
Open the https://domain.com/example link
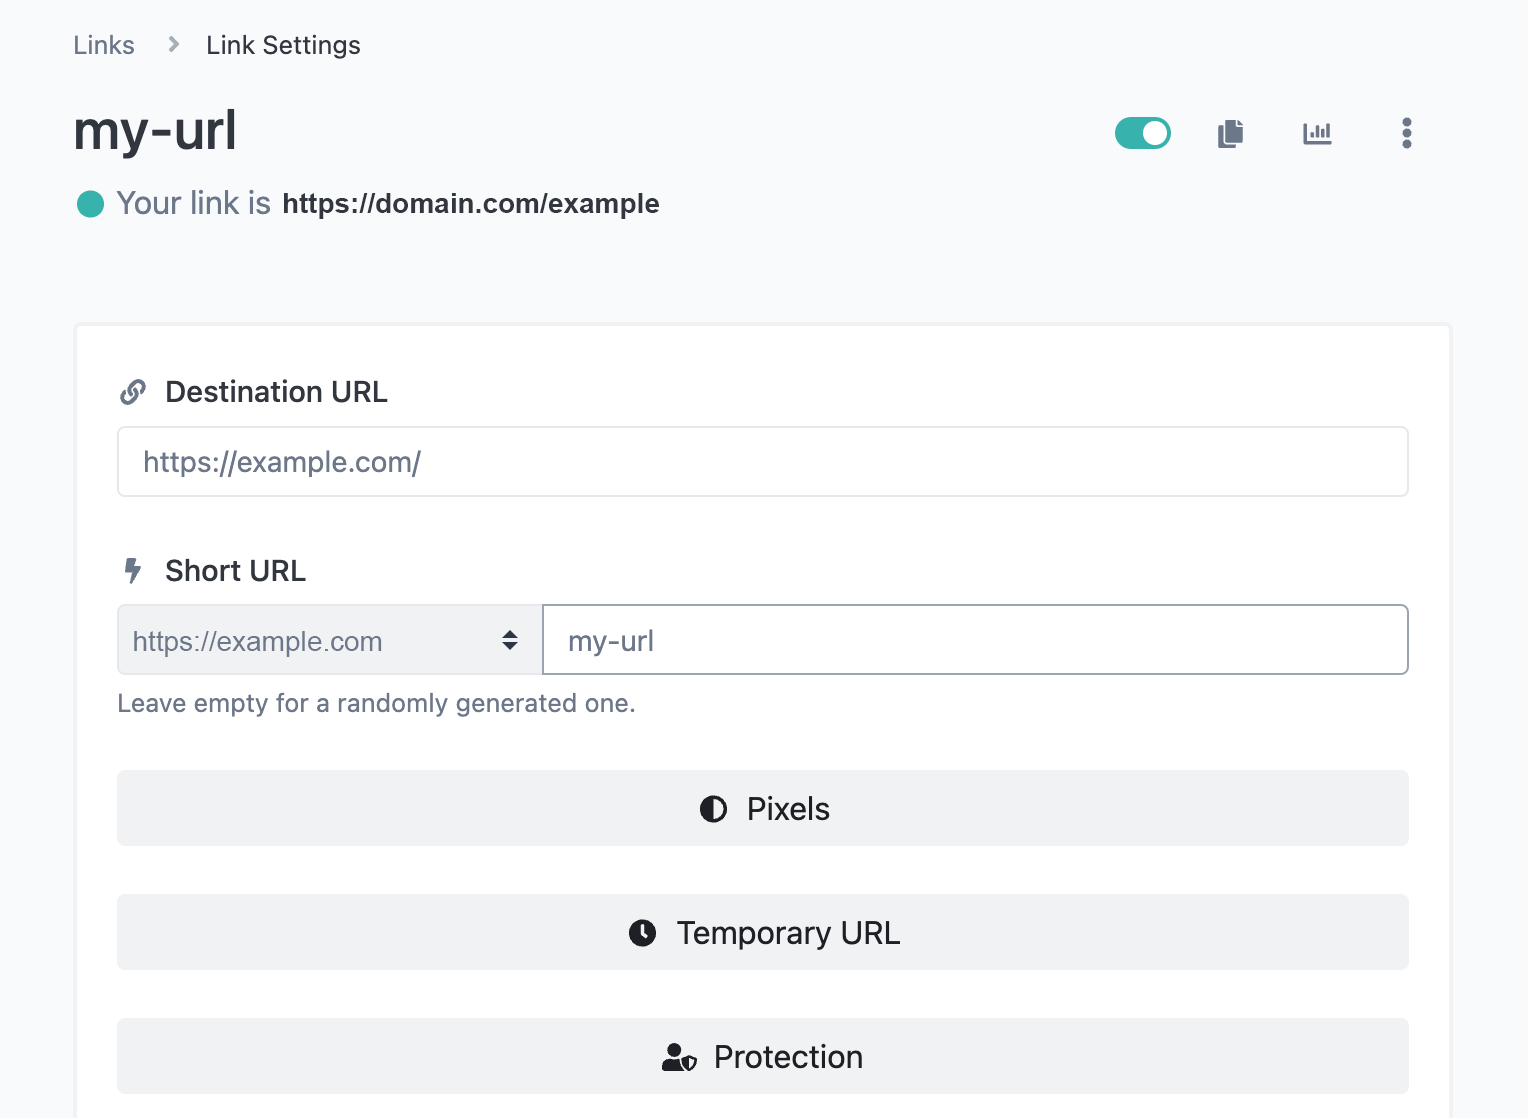[470, 204]
